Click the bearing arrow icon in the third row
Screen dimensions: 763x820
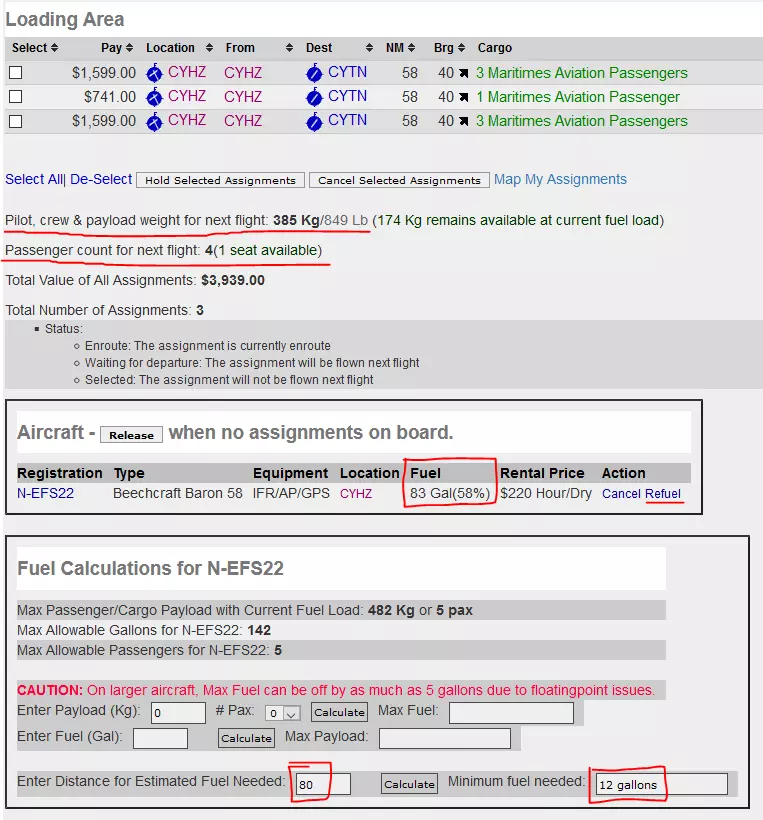click(x=463, y=121)
